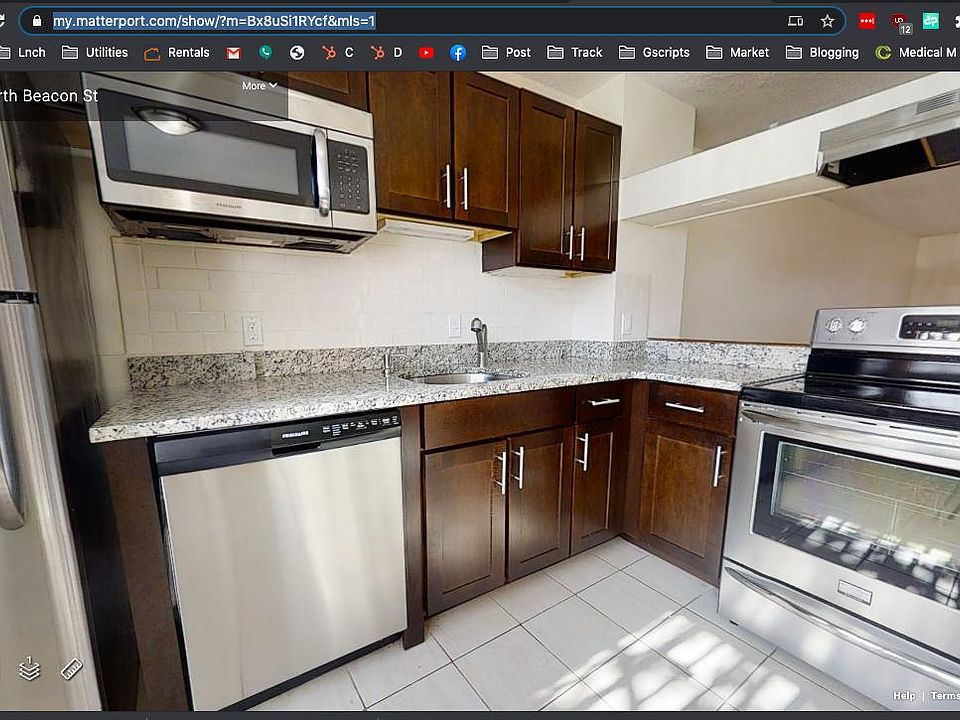Viewport: 960px width, 720px height.
Task: Click the Terms link
Action: pos(945,696)
